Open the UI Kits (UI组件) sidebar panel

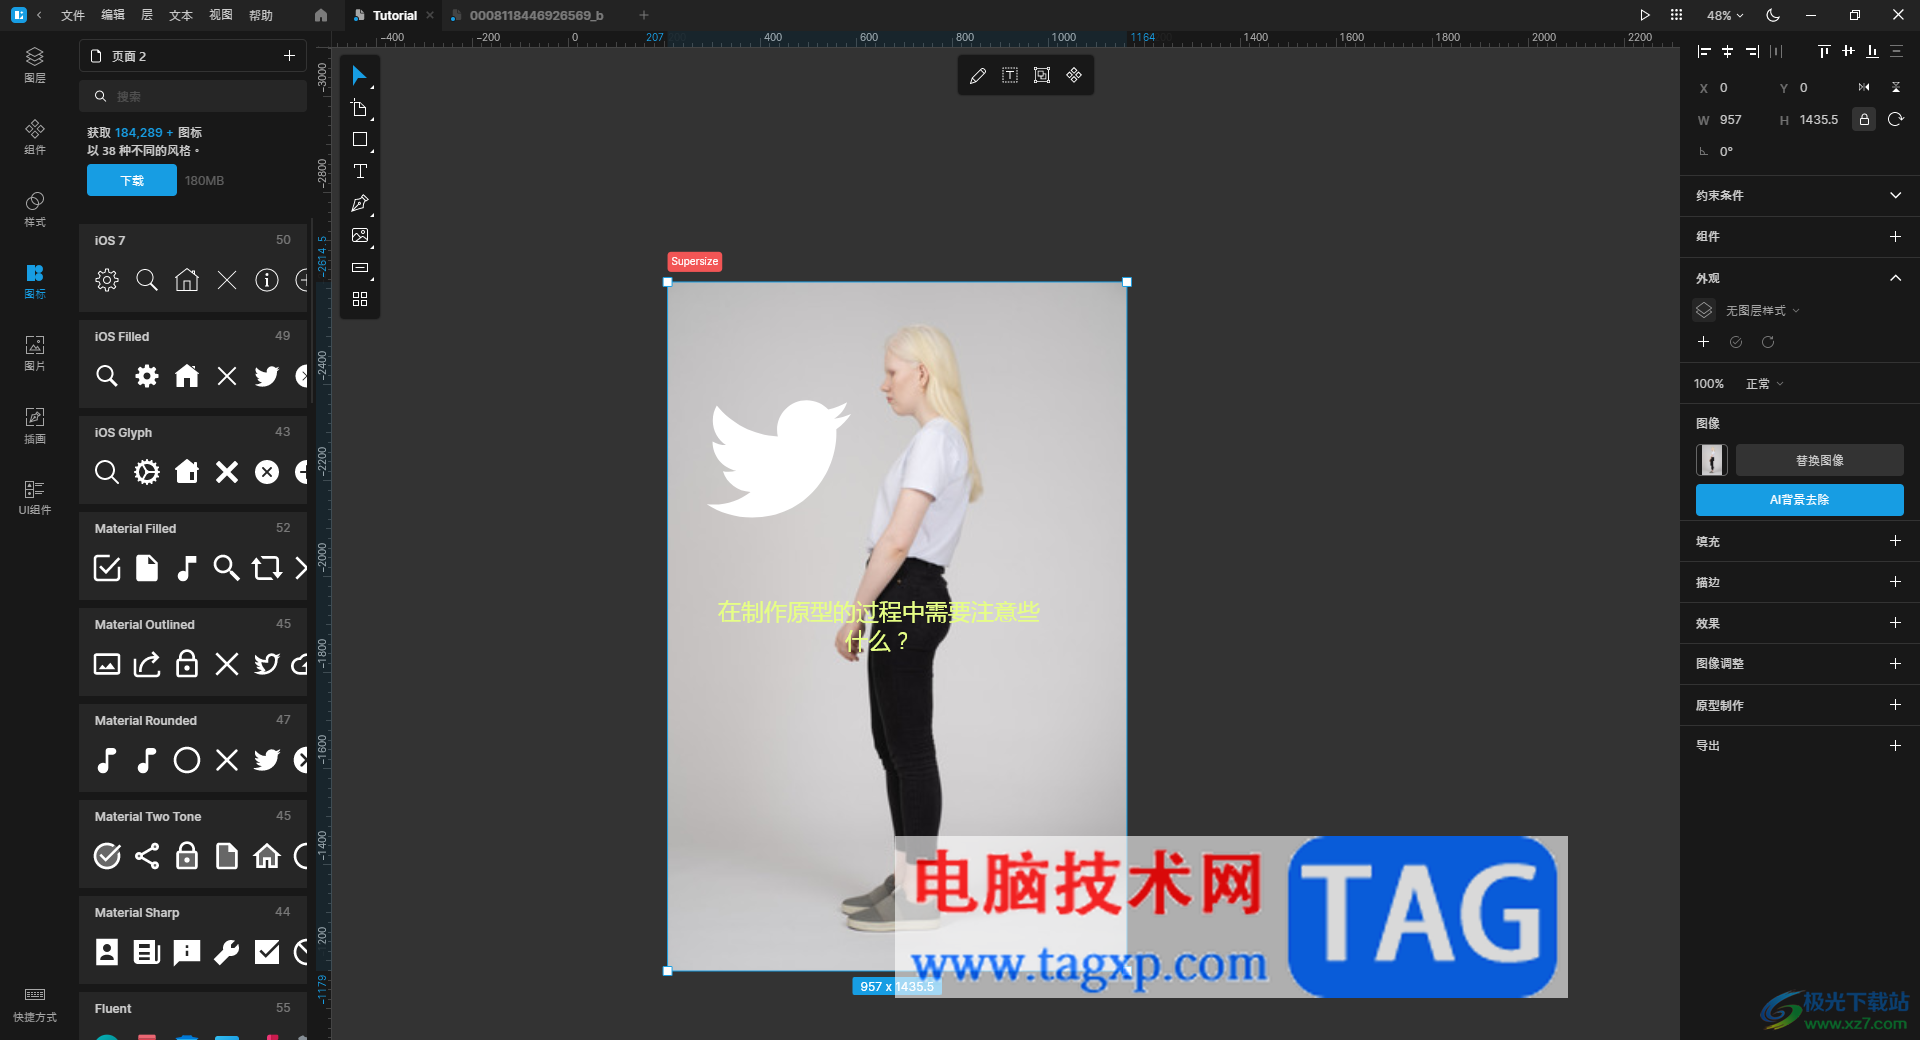[35, 497]
